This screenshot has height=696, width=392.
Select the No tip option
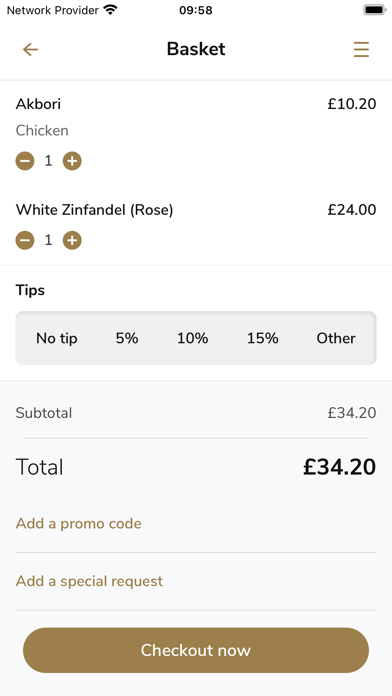pyautogui.click(x=57, y=338)
